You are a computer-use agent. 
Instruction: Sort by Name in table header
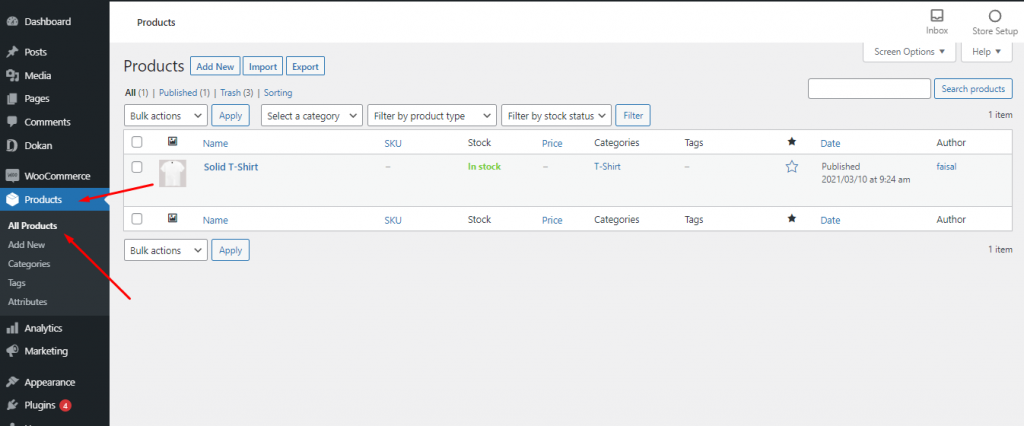coord(216,143)
